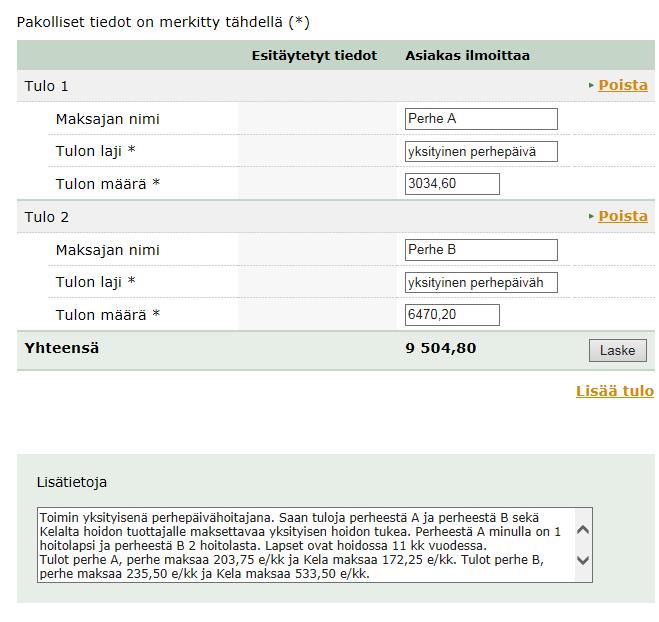Click the arrow icon beside Tulo 2 Poista
The width and height of the screenshot is (659, 622).
pyautogui.click(x=591, y=216)
